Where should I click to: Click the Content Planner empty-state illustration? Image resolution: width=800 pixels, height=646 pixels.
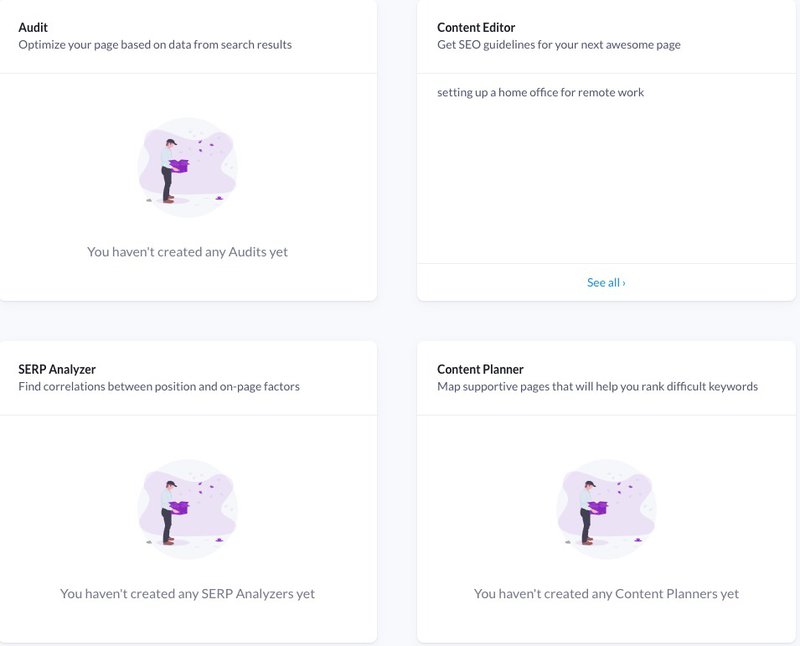coord(607,508)
